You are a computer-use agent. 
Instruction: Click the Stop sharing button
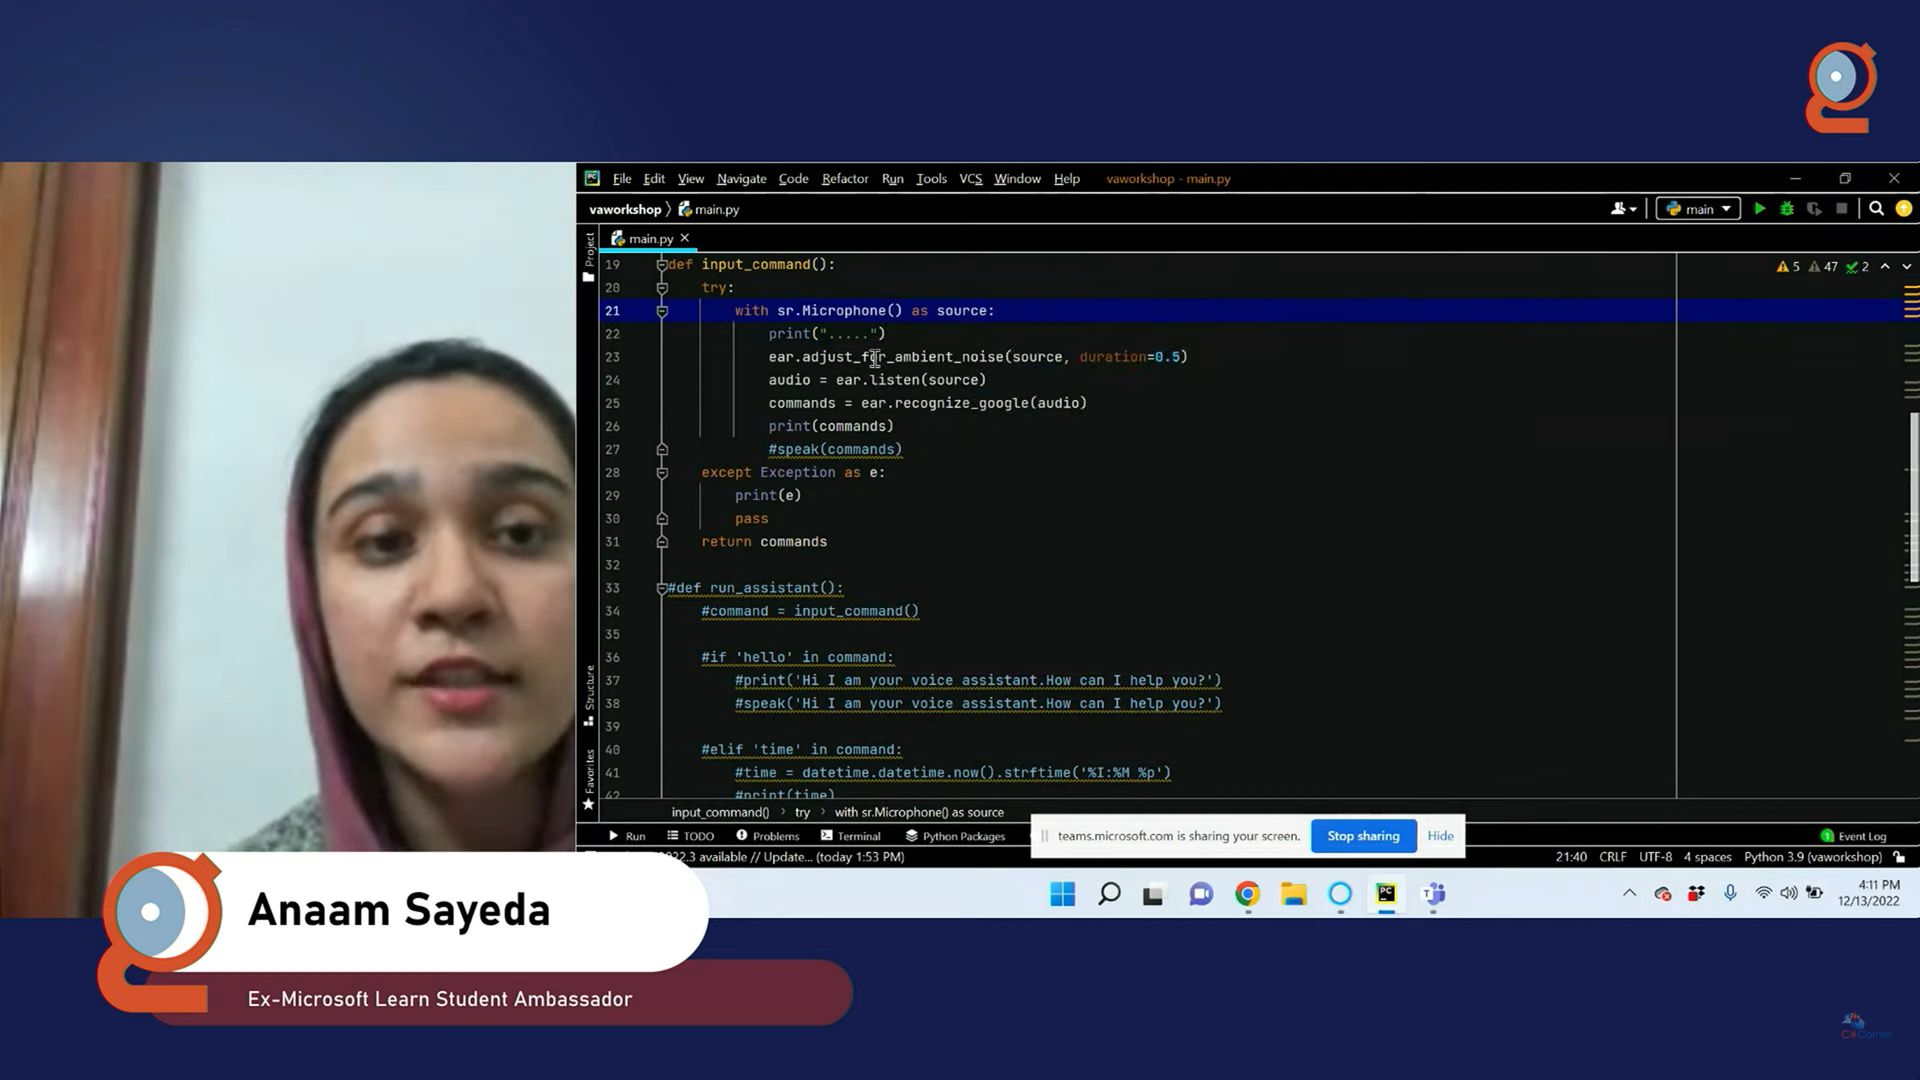(1363, 836)
